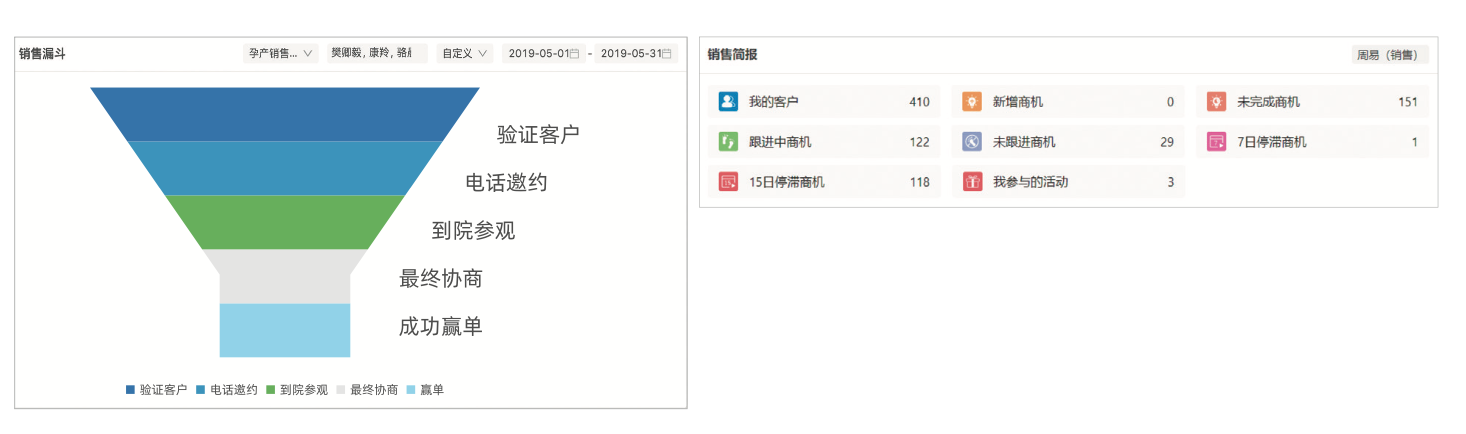Click the 我的客户 blue person icon

coord(728,102)
